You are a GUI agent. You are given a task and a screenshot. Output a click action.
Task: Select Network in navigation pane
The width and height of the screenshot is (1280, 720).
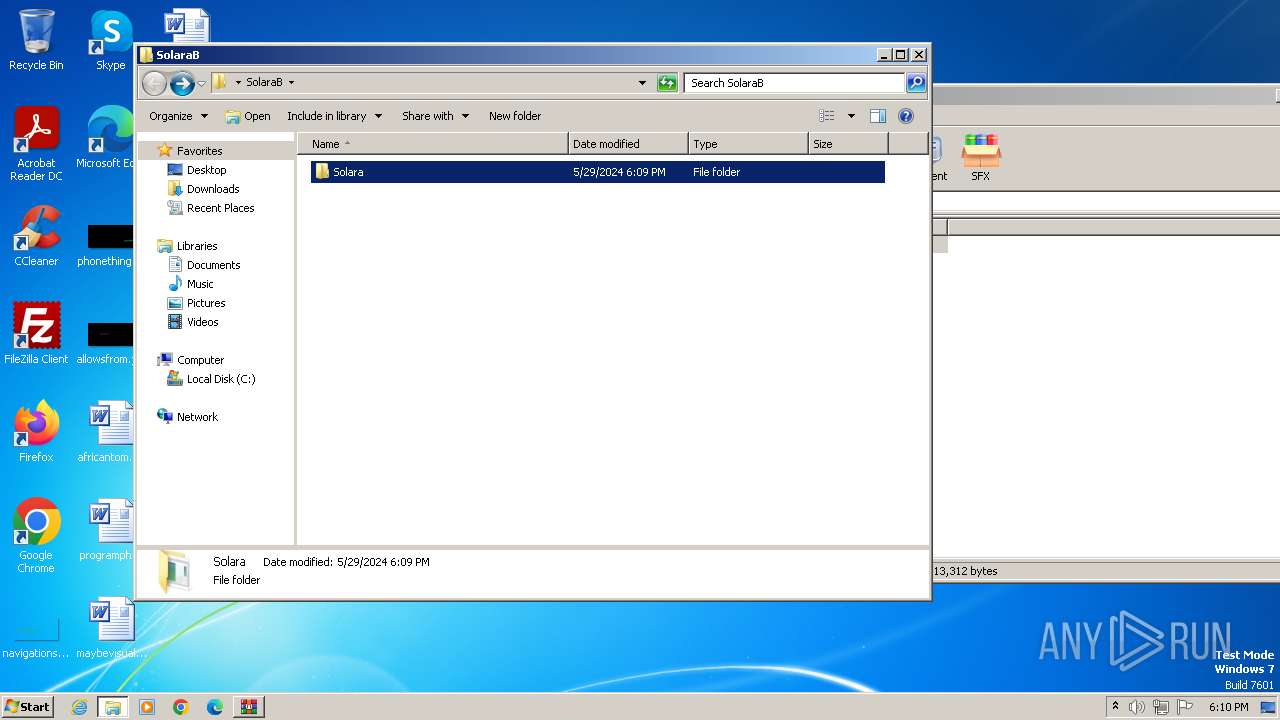[196, 417]
